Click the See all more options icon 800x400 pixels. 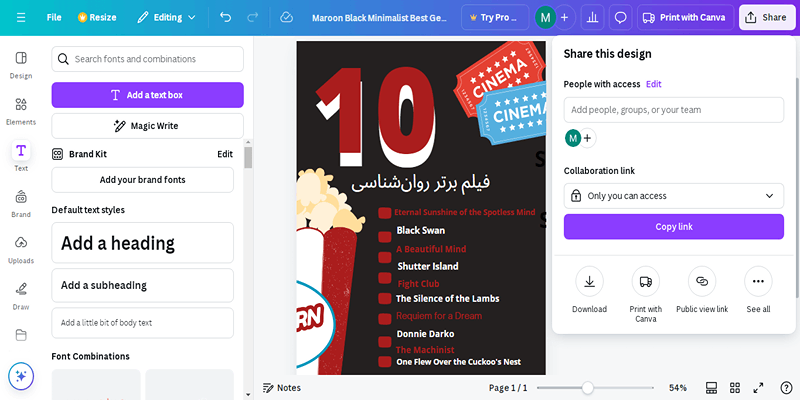pyautogui.click(x=758, y=281)
